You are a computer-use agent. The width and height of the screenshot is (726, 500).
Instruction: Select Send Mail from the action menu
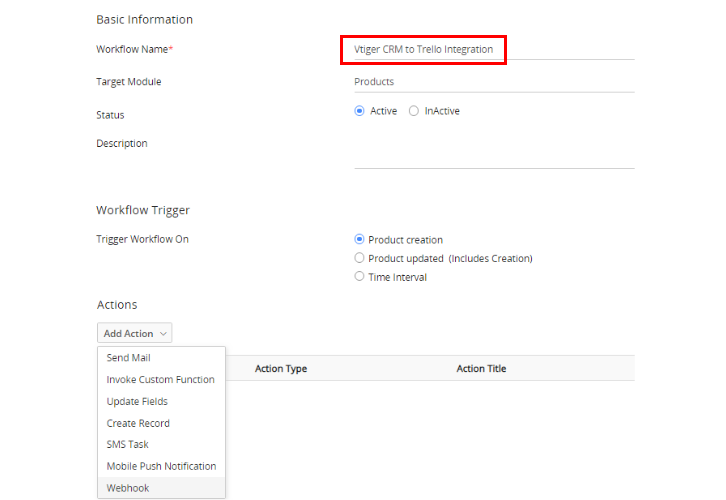pos(161,358)
